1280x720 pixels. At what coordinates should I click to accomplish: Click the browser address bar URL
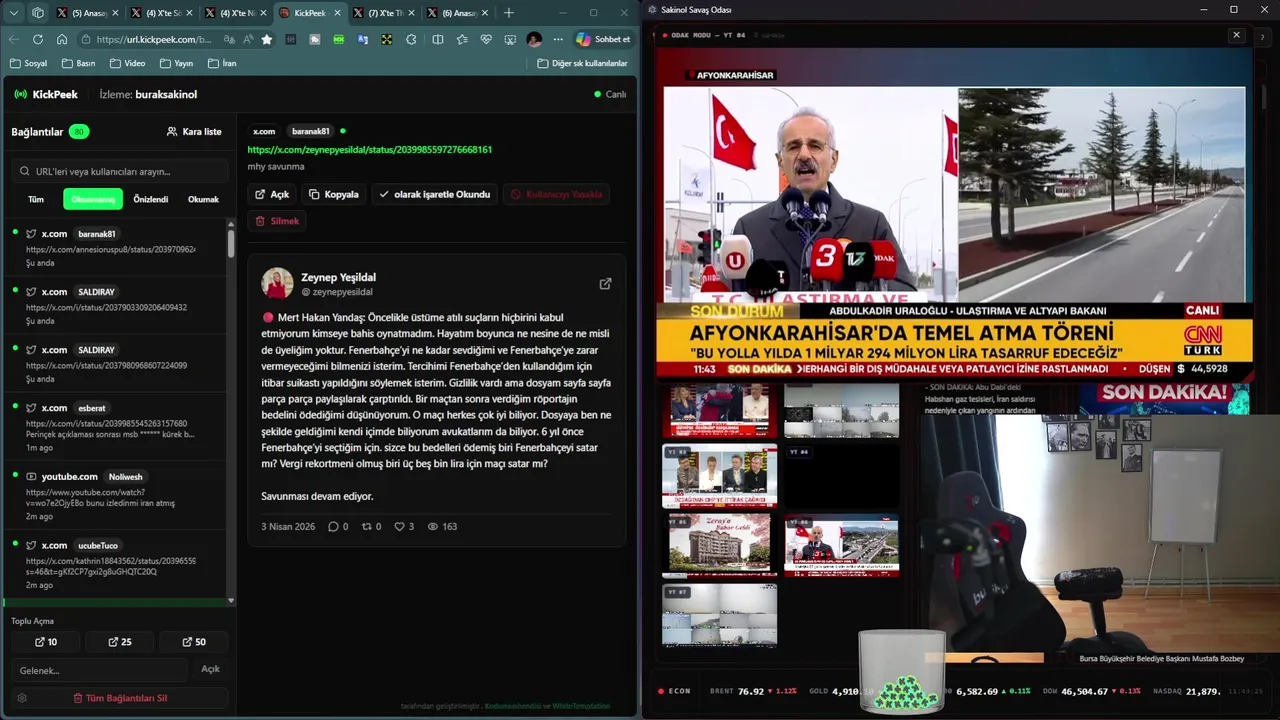(153, 39)
